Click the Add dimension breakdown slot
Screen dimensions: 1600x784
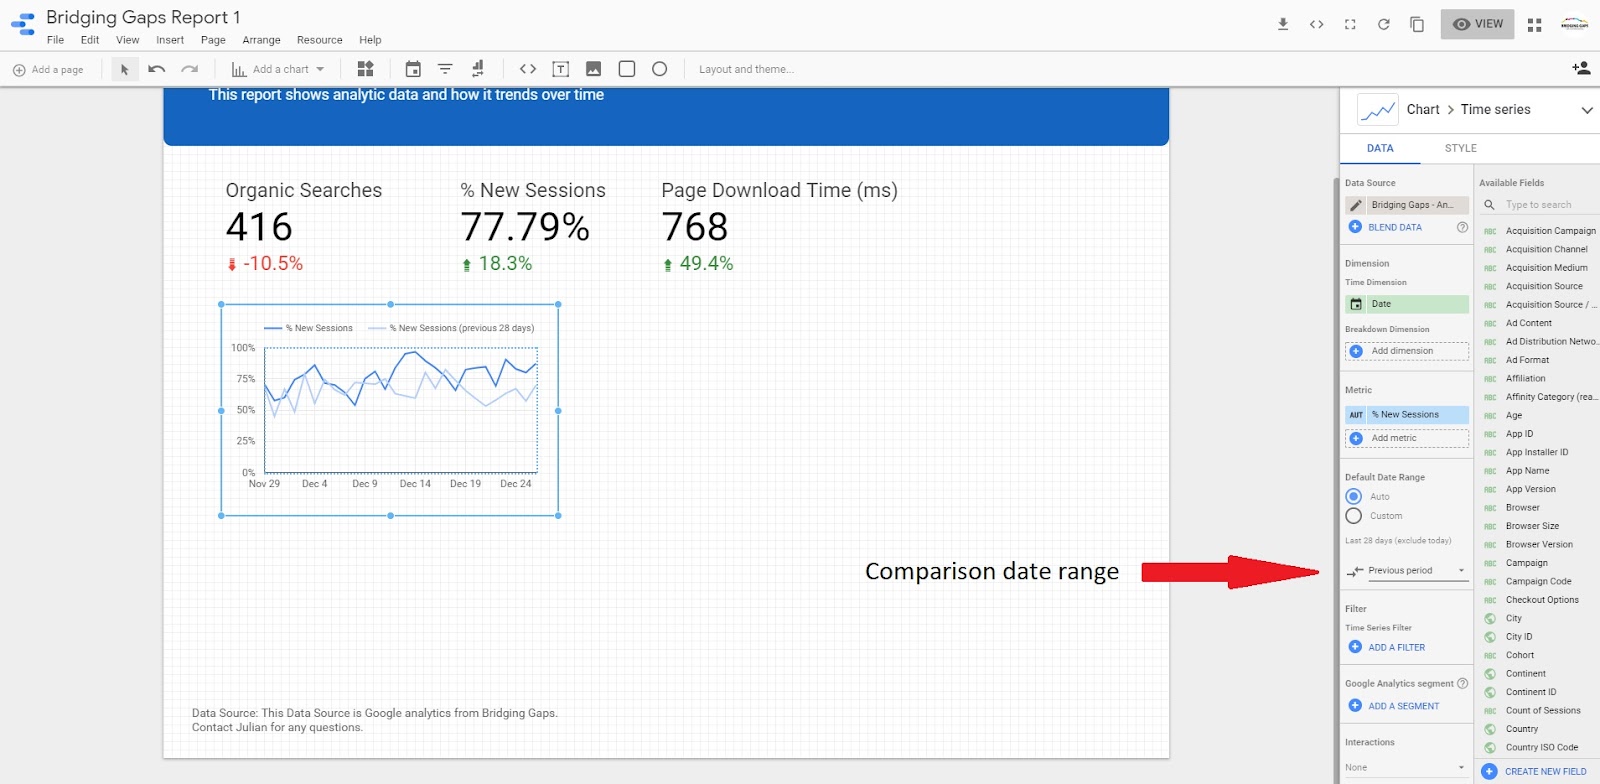1407,351
